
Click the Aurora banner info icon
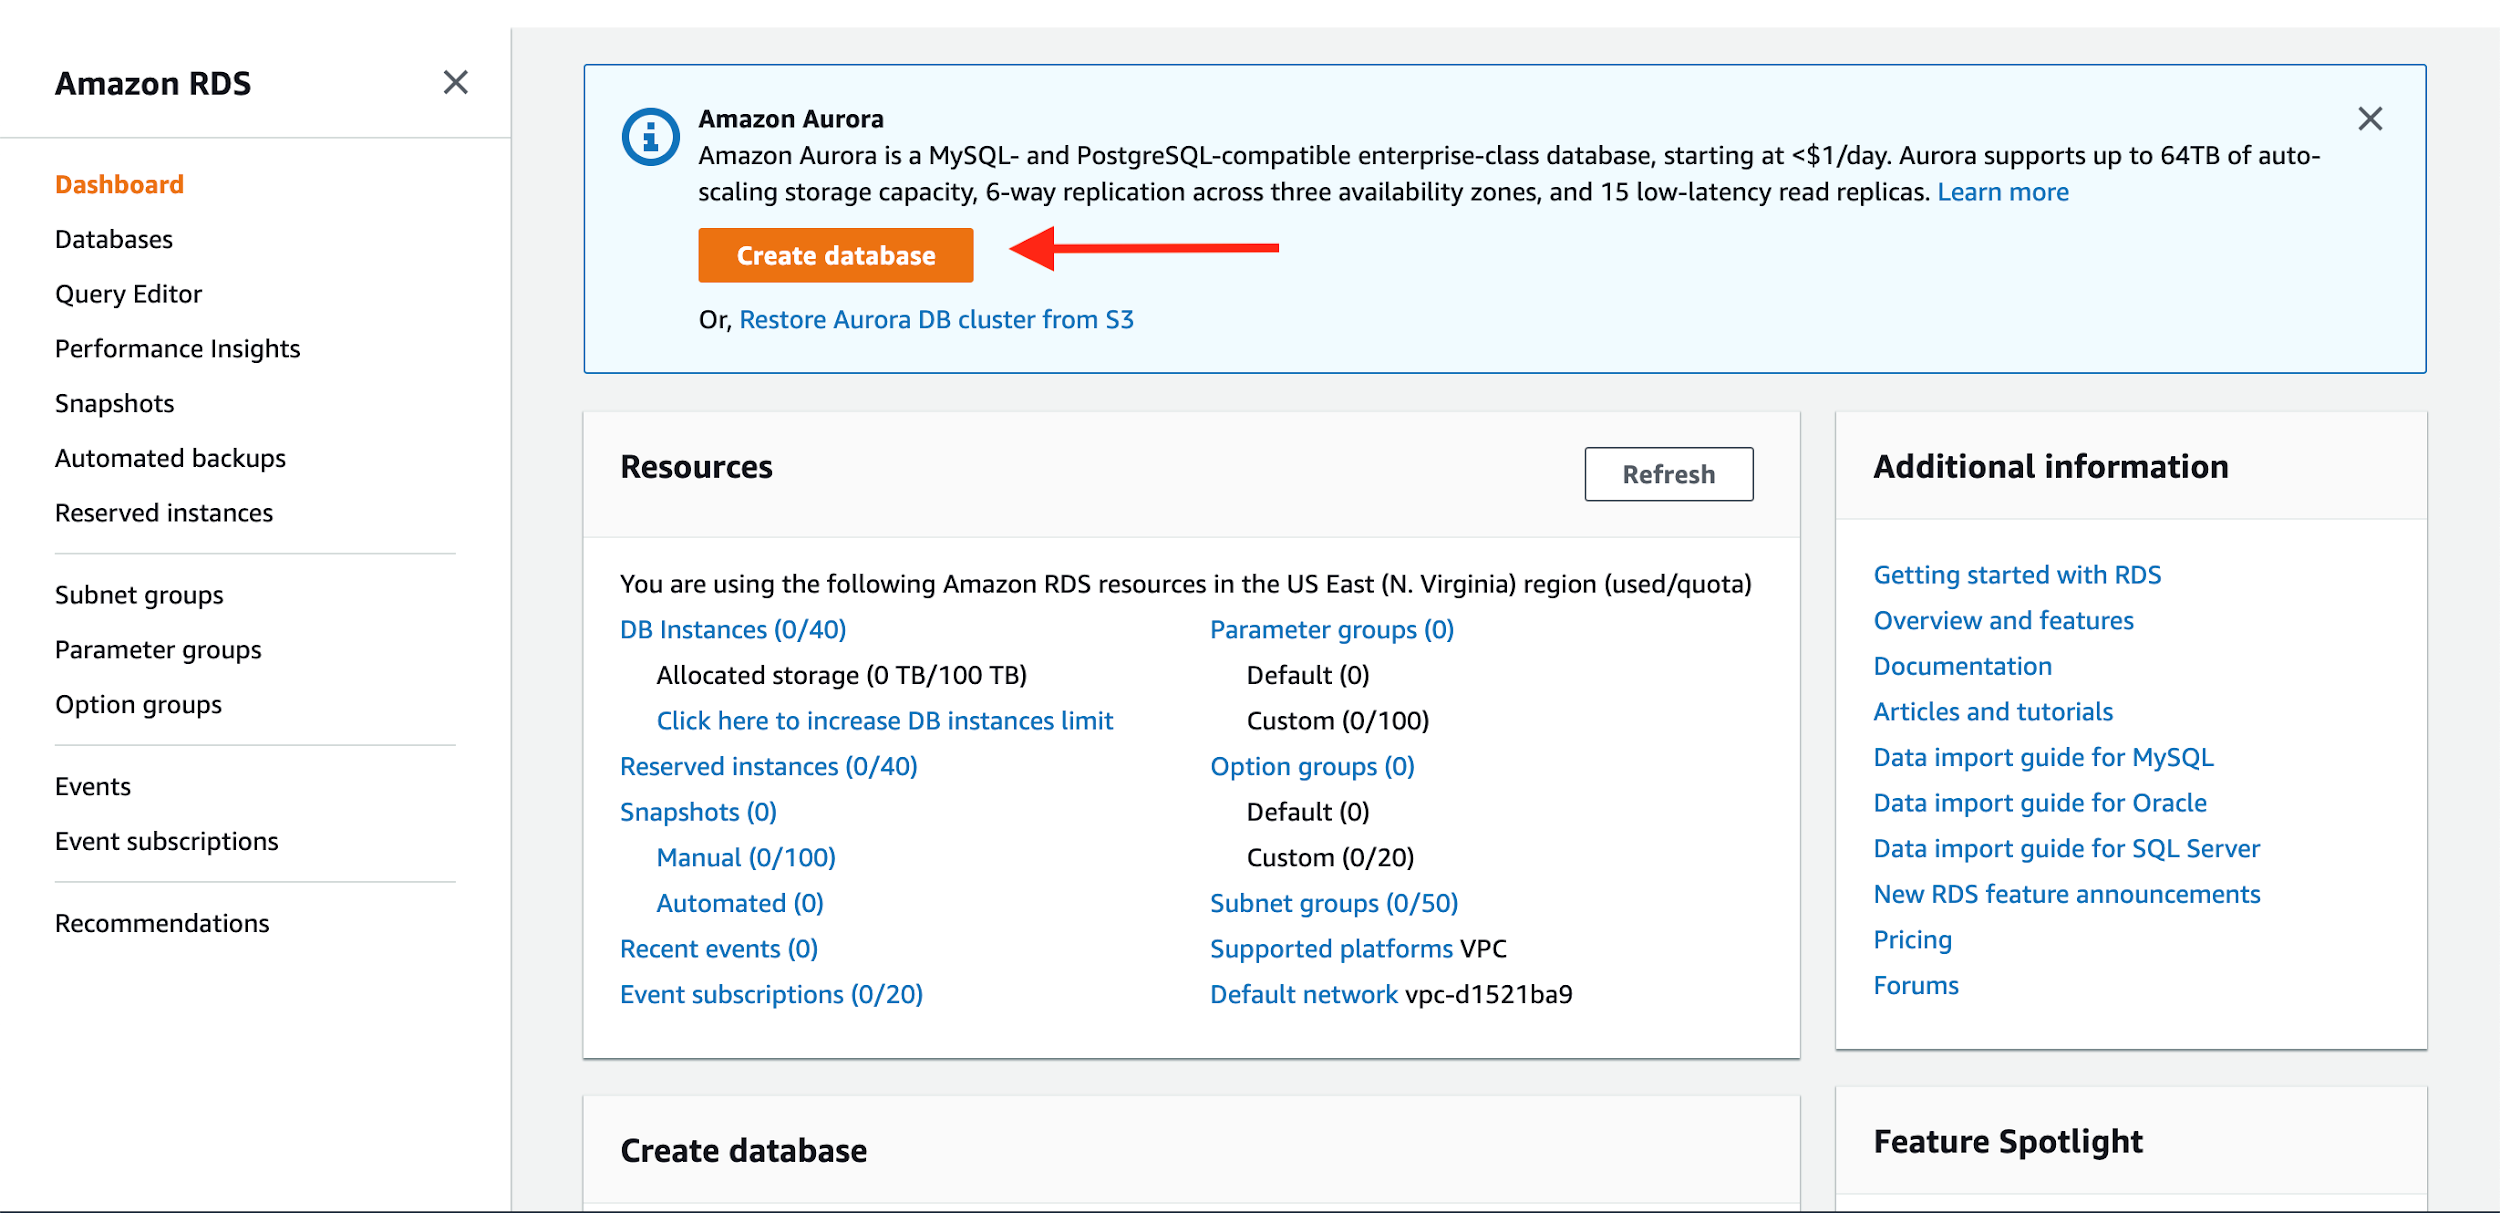coord(650,137)
